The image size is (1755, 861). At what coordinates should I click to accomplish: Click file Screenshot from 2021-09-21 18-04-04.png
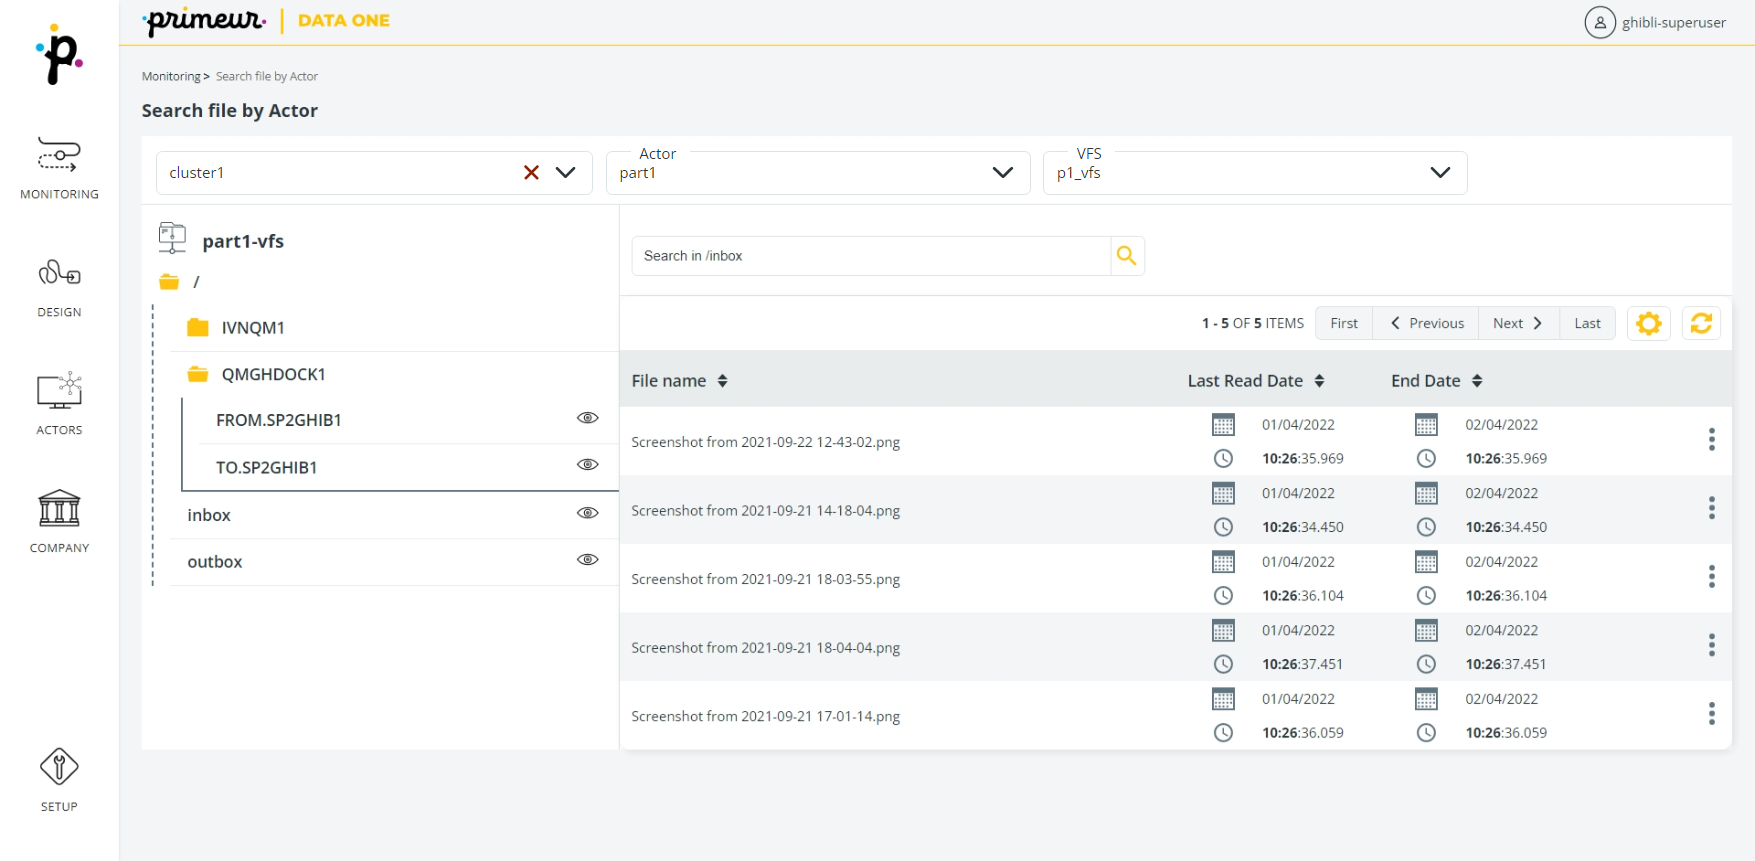coord(765,648)
